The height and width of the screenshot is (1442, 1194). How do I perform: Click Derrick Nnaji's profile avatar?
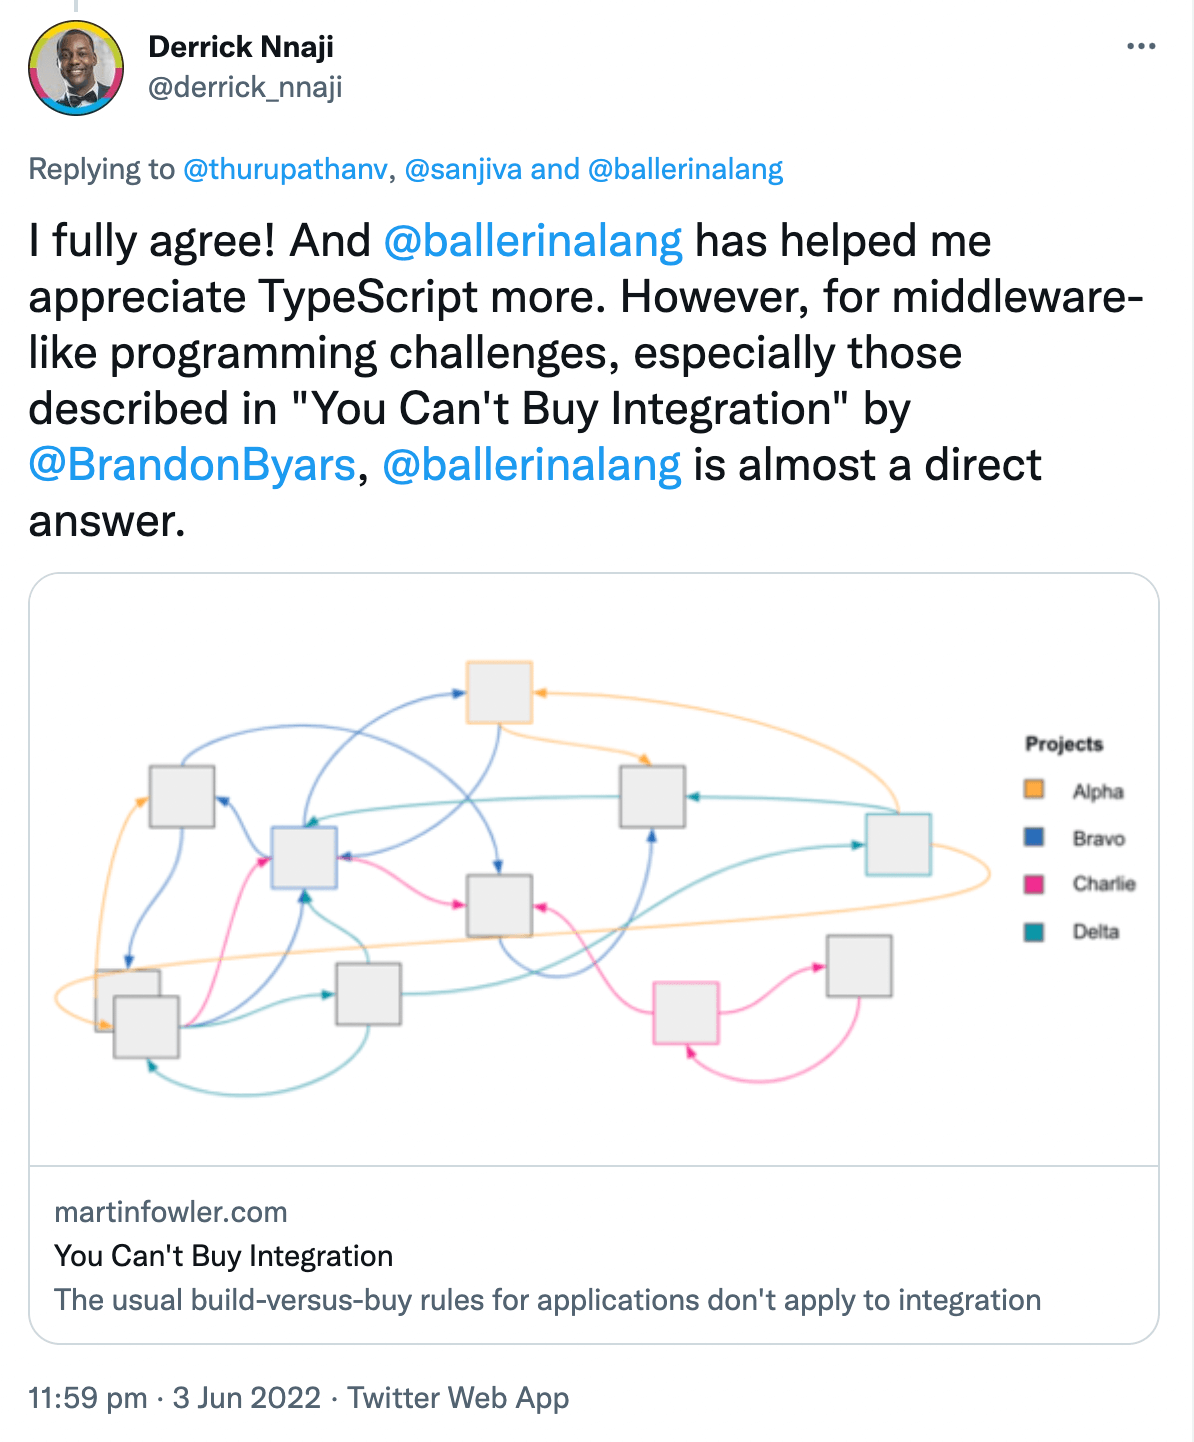(76, 68)
